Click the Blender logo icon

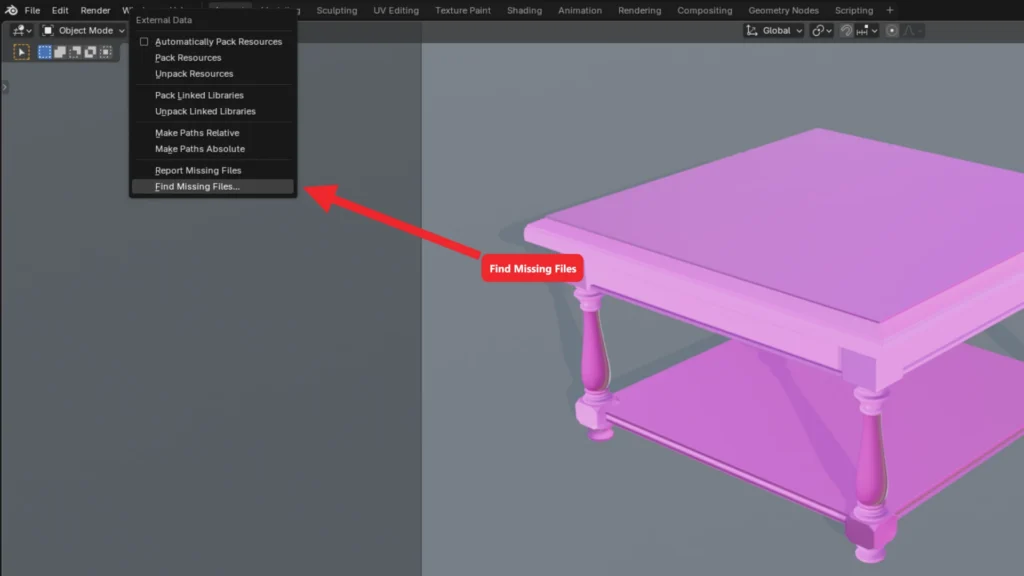11,10
